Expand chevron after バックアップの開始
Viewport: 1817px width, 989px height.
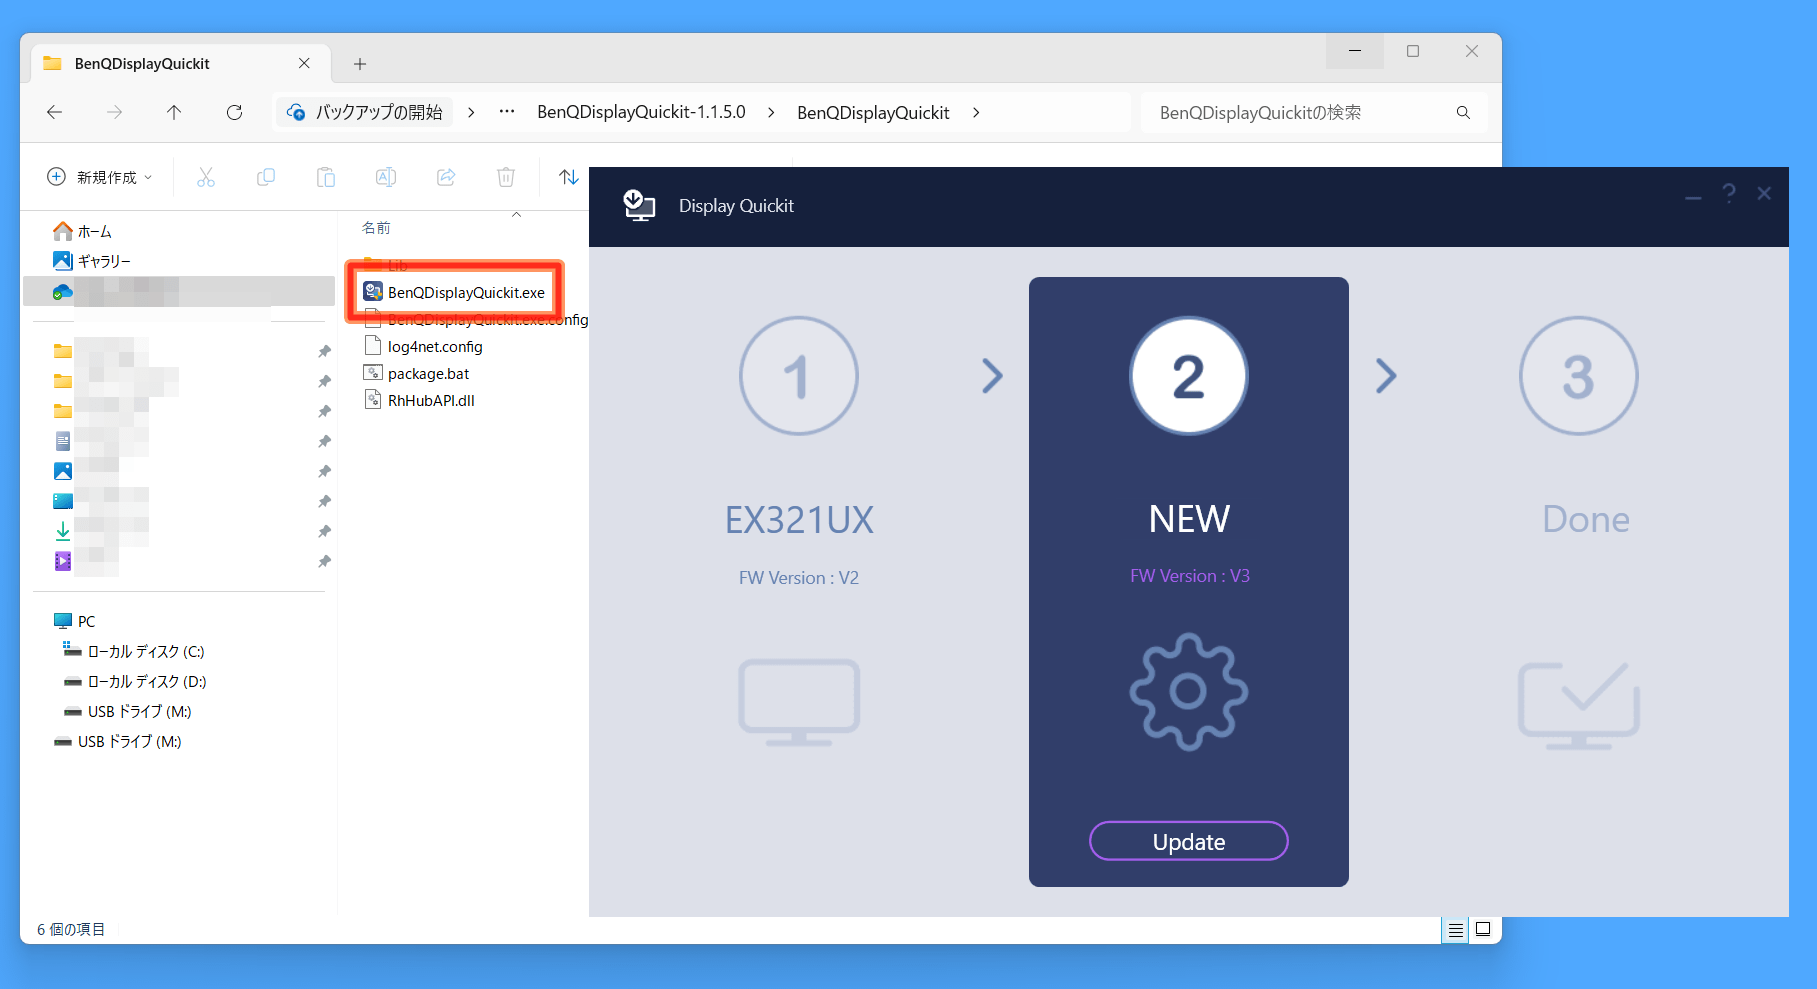[471, 112]
